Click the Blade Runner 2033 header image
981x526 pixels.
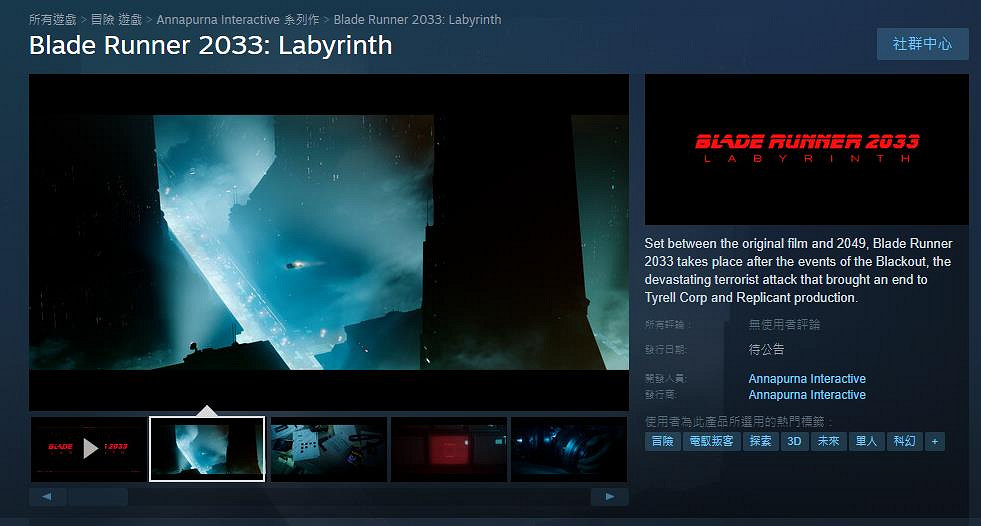point(806,149)
